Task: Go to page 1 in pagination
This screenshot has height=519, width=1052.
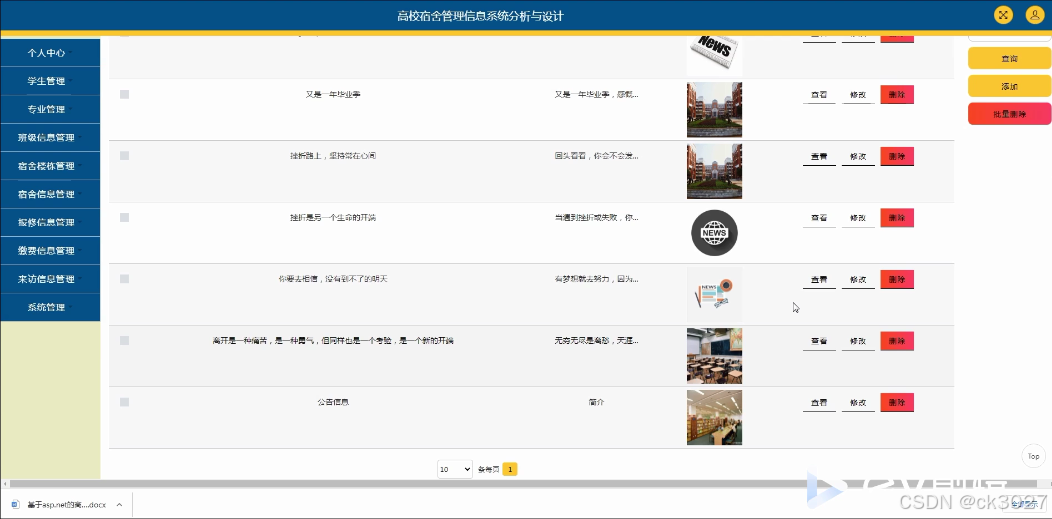Action: tap(510, 469)
